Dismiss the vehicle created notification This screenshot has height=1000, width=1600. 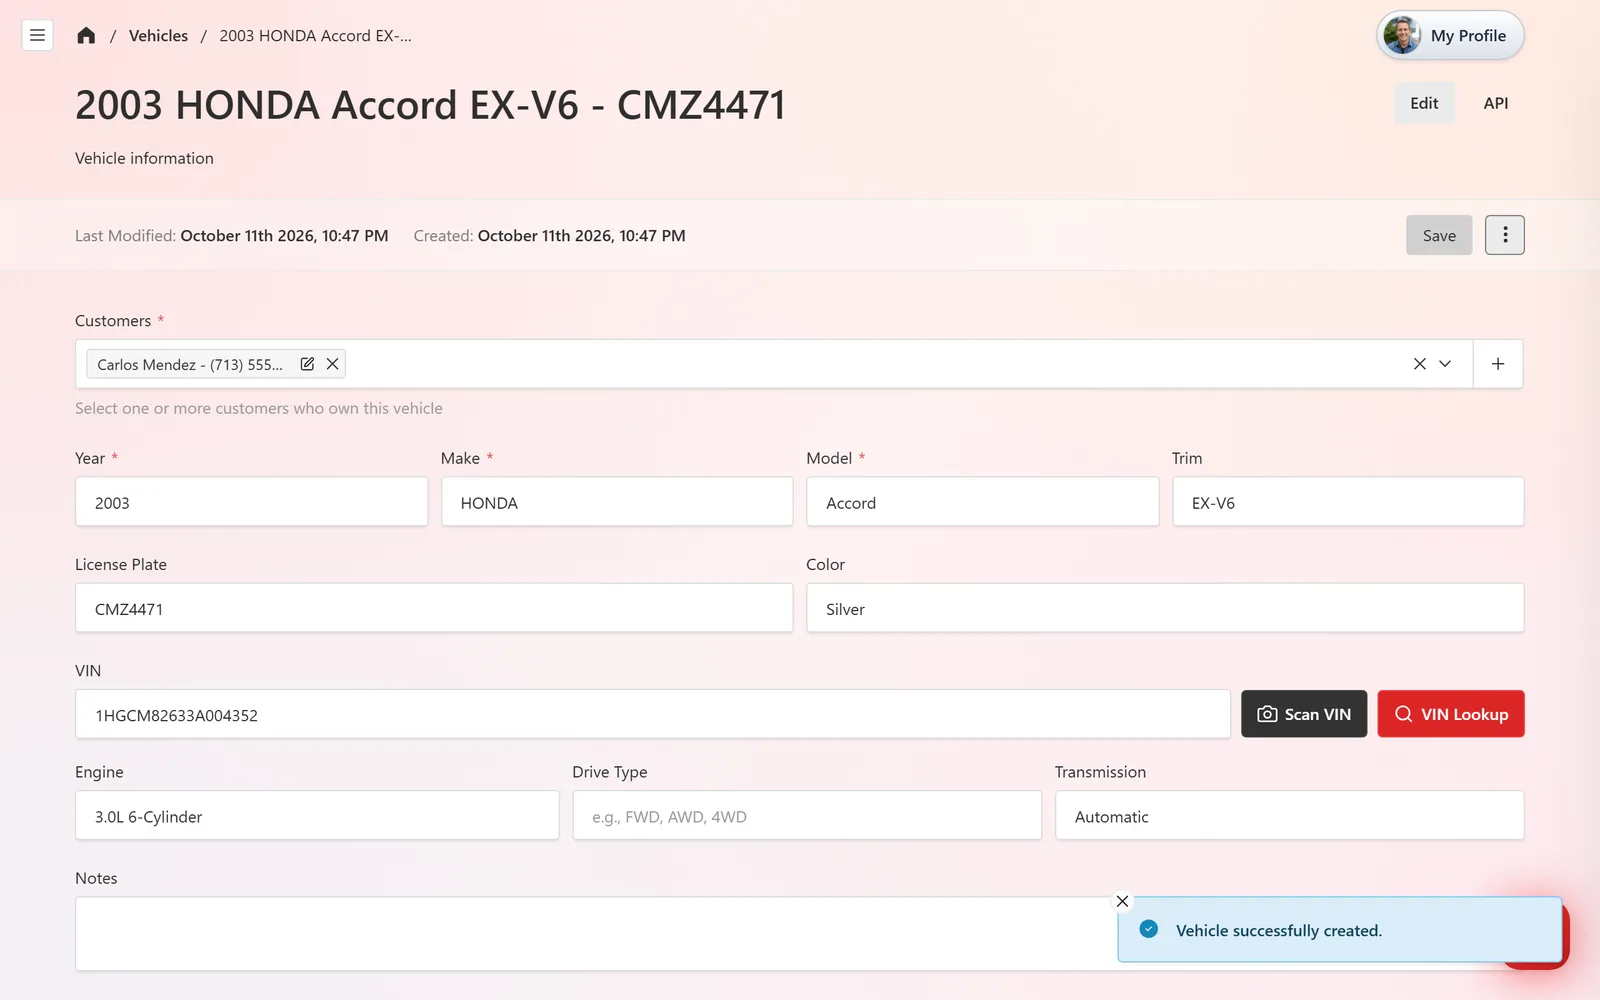[1122, 901]
